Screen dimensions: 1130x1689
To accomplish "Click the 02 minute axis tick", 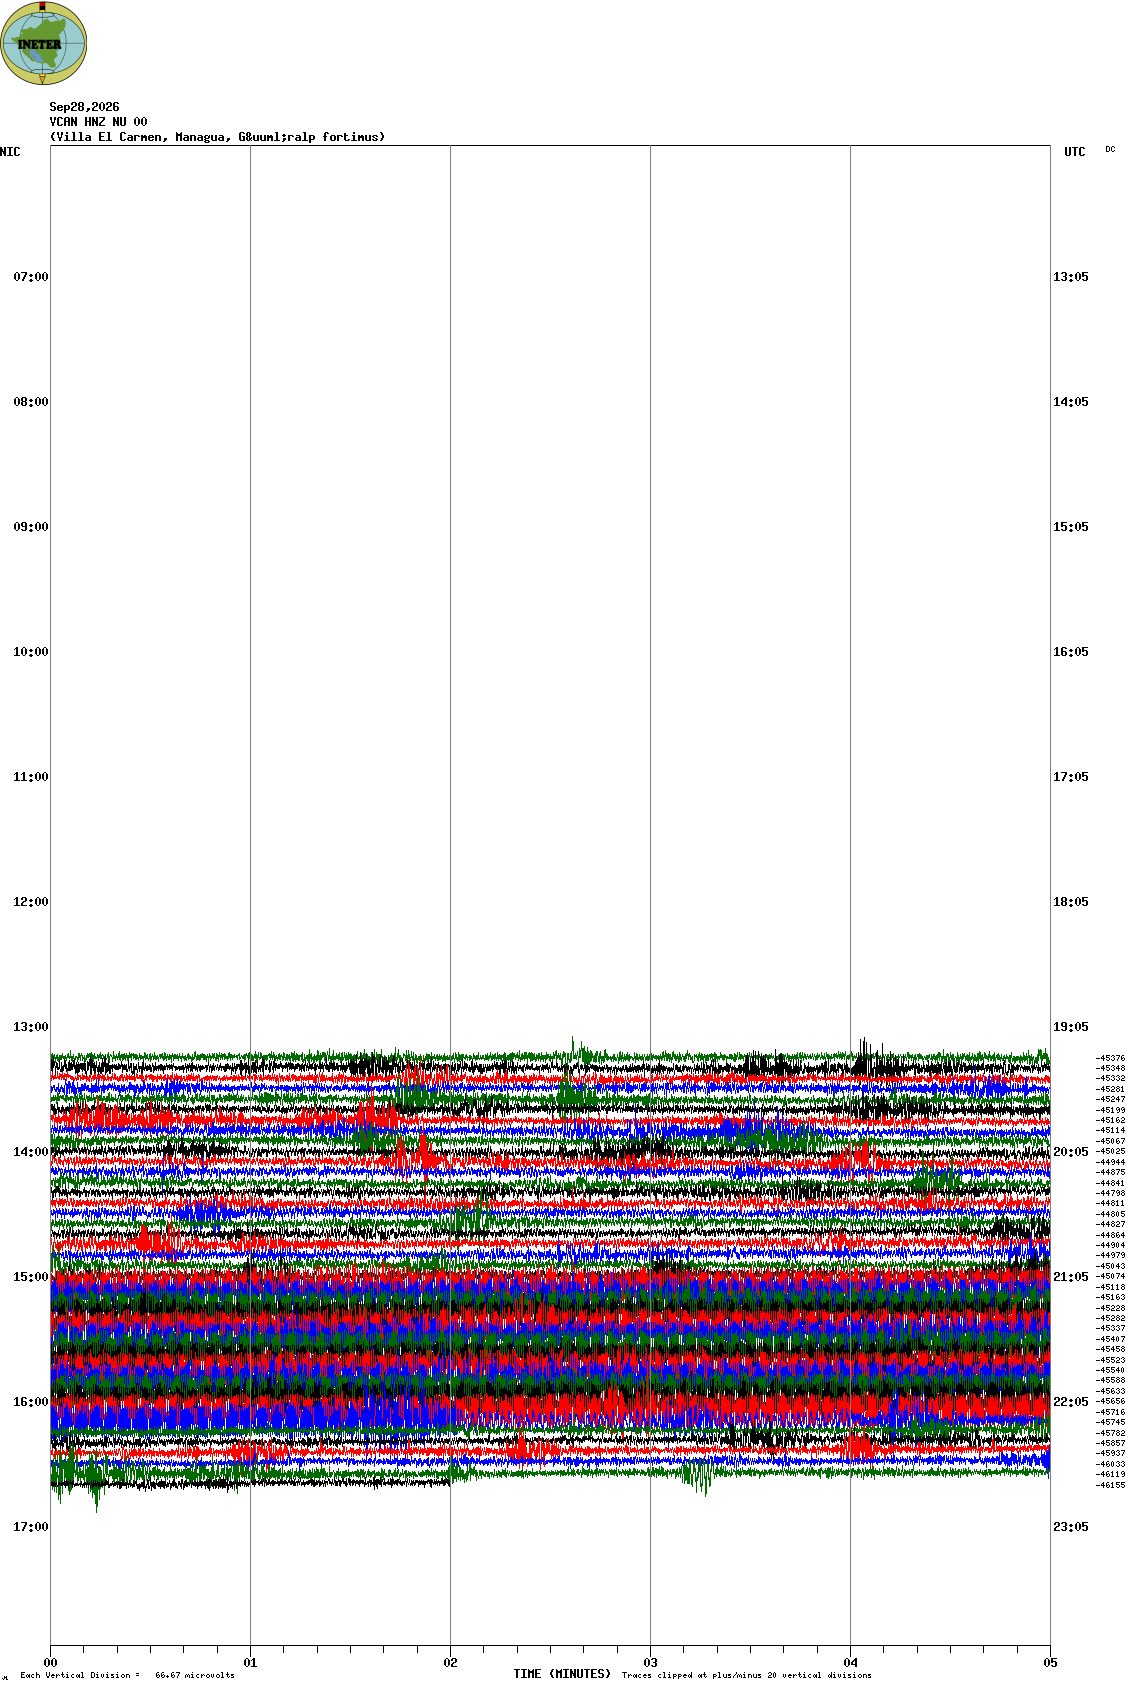I will [451, 1663].
